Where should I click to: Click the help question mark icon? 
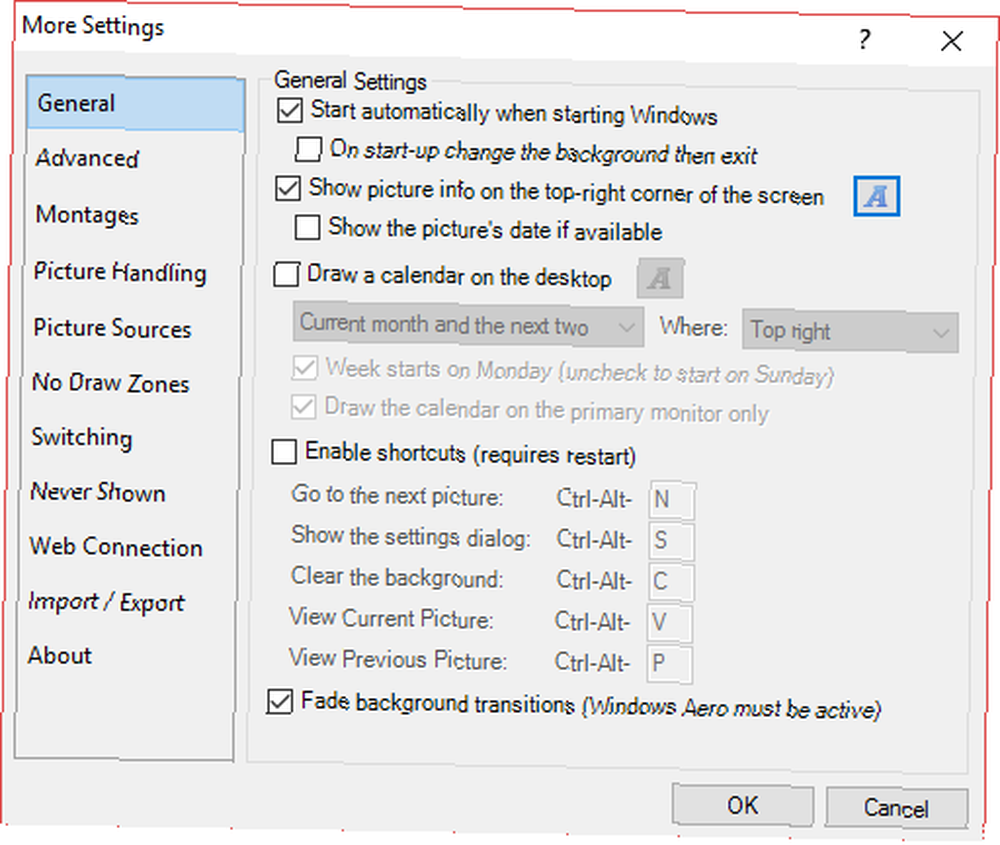864,40
